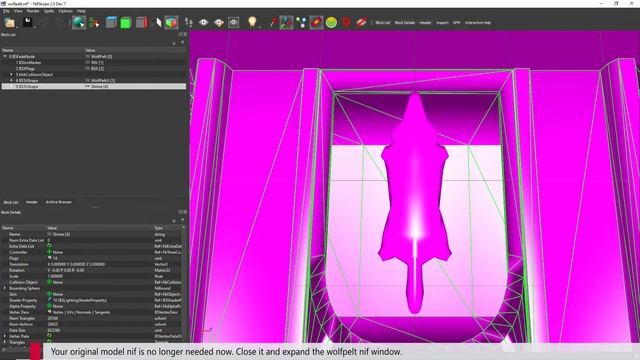This screenshot has width=640, height=360.
Task: Enable the multicolor perspective cube icon
Action: 171,22
